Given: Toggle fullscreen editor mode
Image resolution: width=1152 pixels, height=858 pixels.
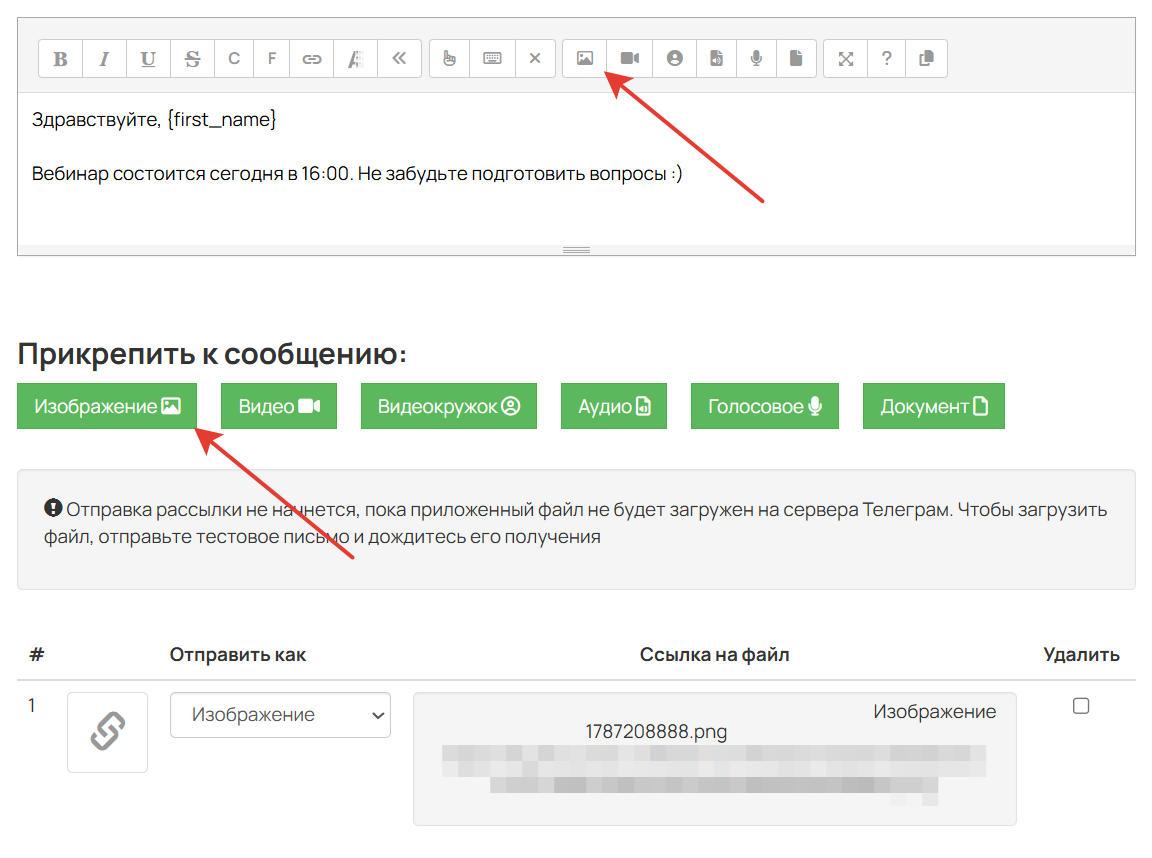Looking at the screenshot, I should point(846,59).
